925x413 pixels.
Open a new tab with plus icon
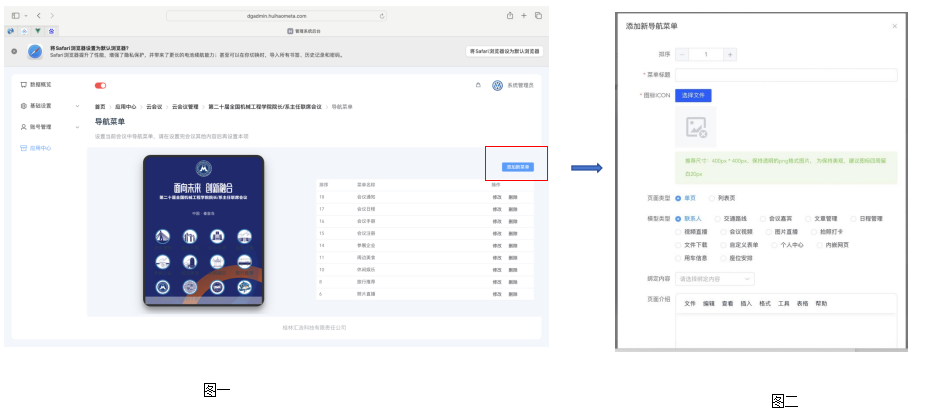pos(524,16)
